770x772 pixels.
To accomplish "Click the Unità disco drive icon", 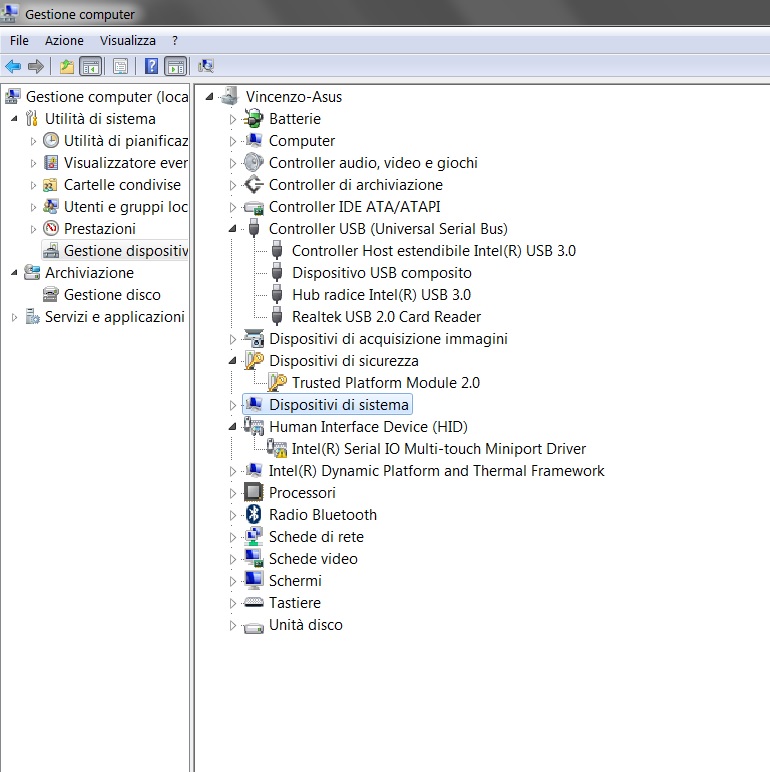I will coord(254,627).
